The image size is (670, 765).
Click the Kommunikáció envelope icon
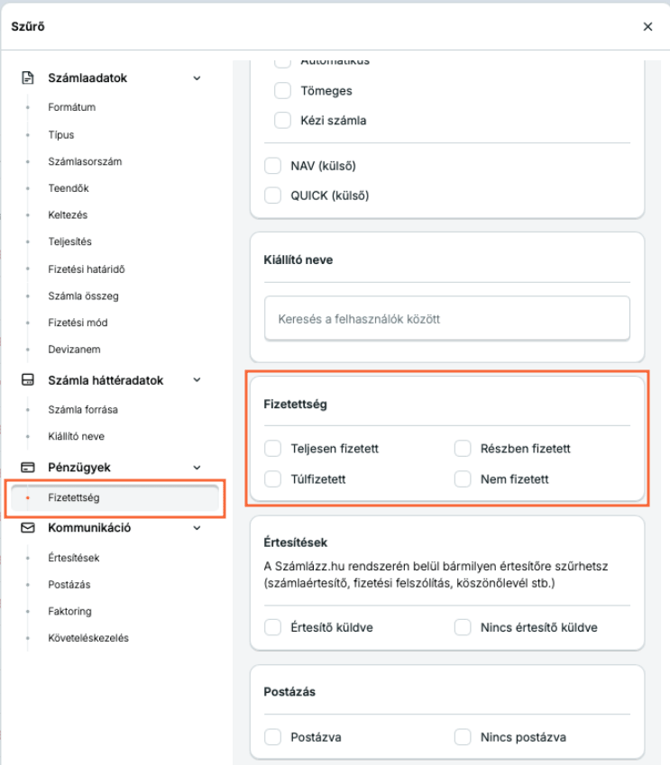(28, 527)
